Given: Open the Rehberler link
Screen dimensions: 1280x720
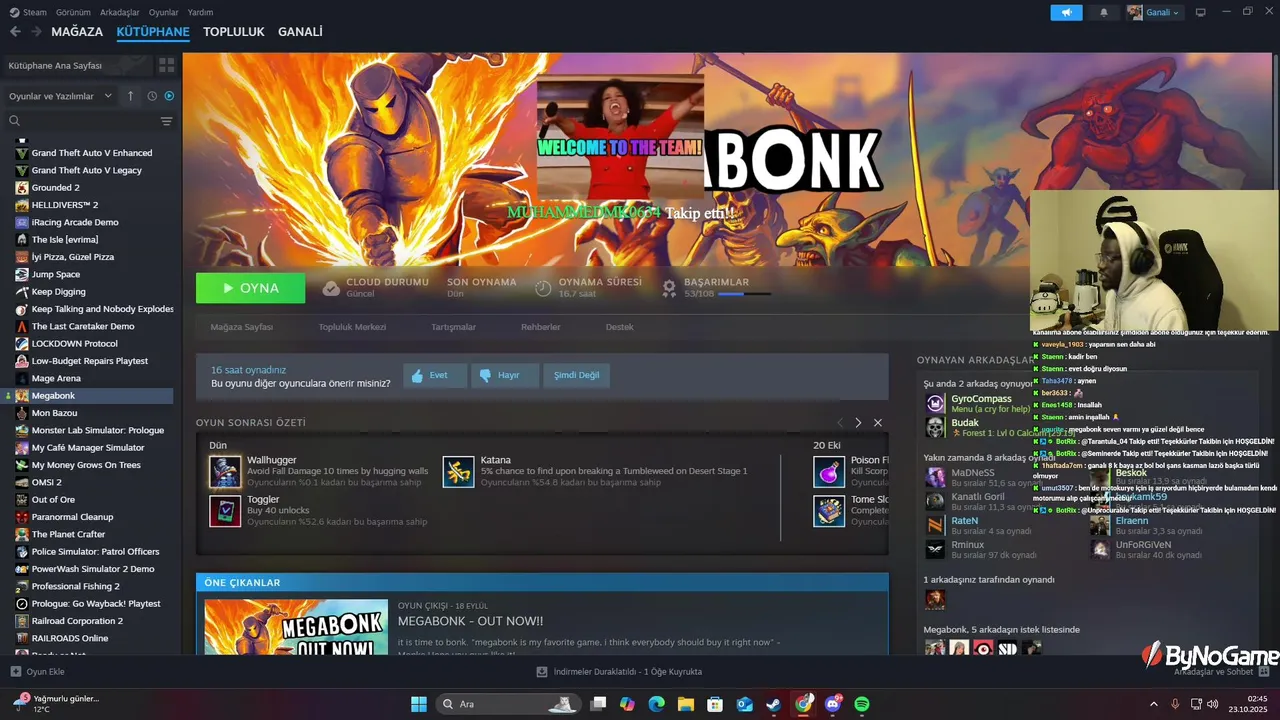Looking at the screenshot, I should click(540, 327).
